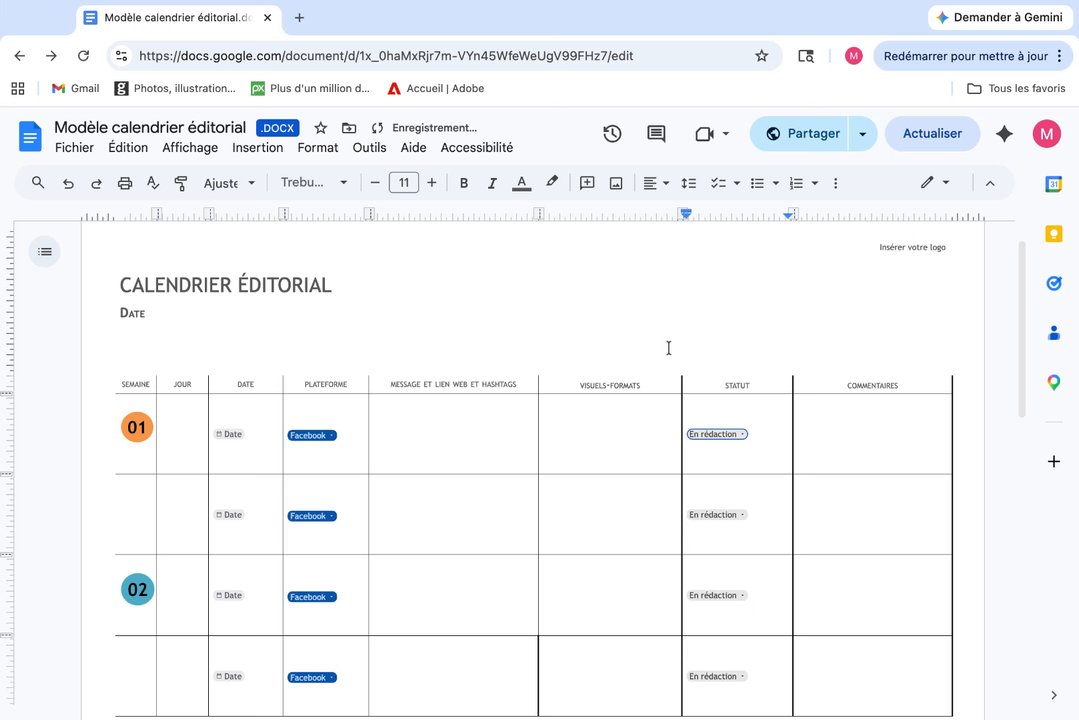
Task: Open the zoom level dropdown Ajuste
Action: coord(229,183)
